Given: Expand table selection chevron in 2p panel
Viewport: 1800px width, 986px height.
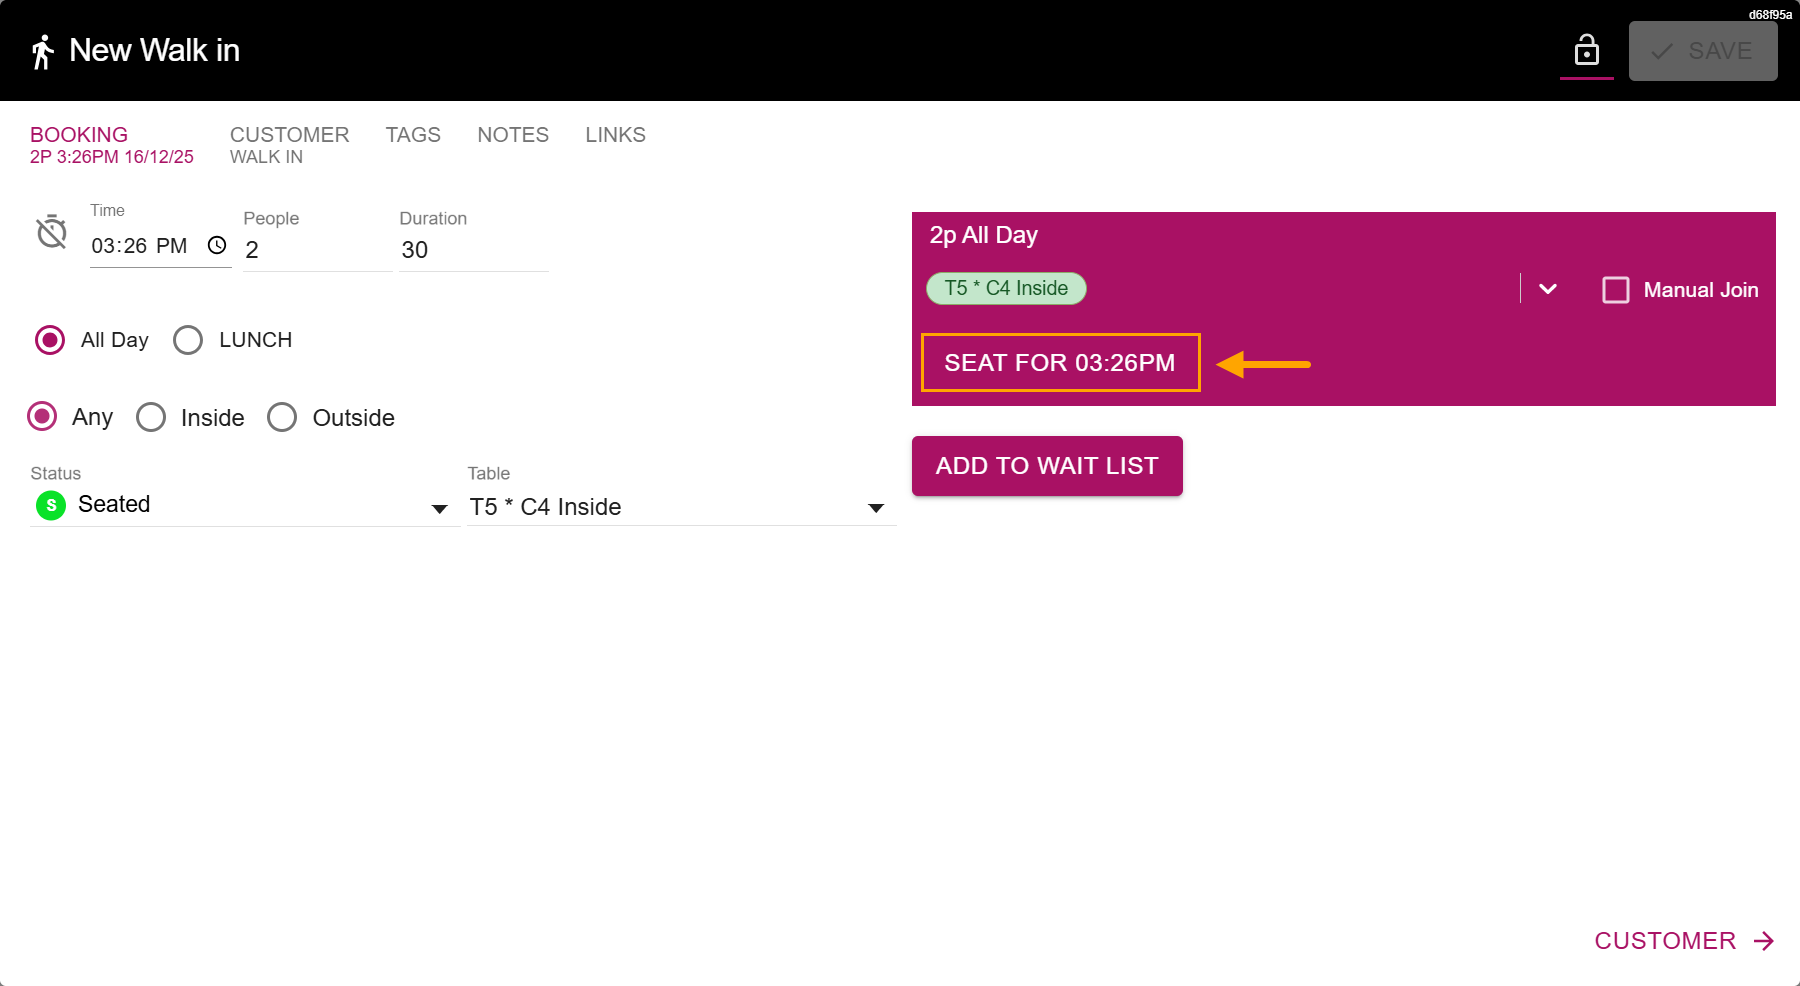Looking at the screenshot, I should click(1547, 289).
